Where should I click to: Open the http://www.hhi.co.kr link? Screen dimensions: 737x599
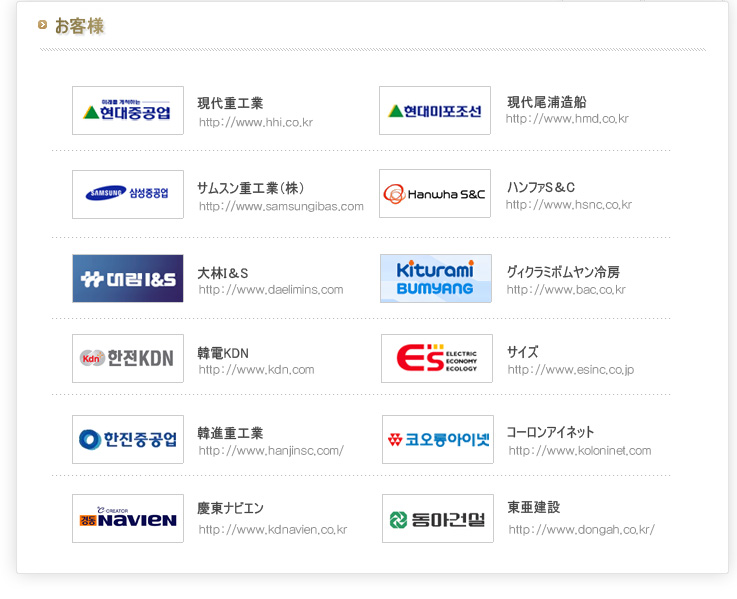pos(256,122)
